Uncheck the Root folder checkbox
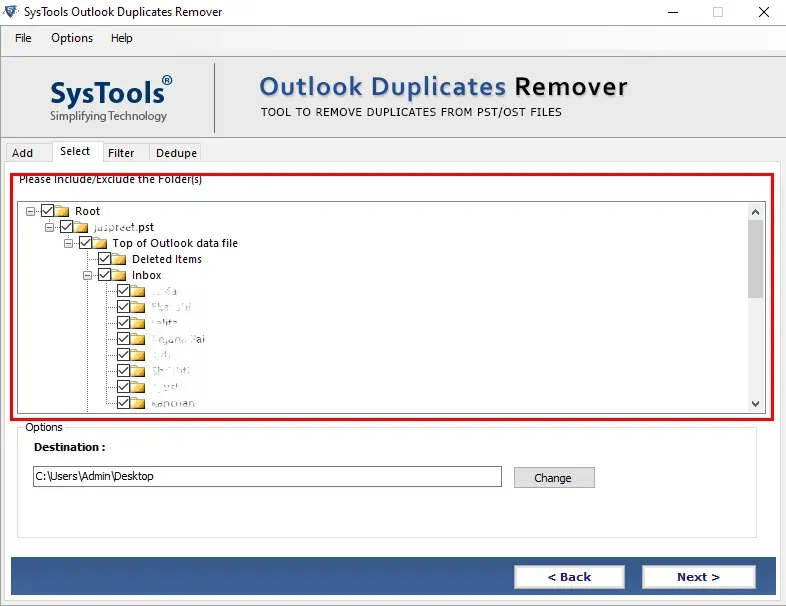The height and width of the screenshot is (606, 786). [x=48, y=211]
